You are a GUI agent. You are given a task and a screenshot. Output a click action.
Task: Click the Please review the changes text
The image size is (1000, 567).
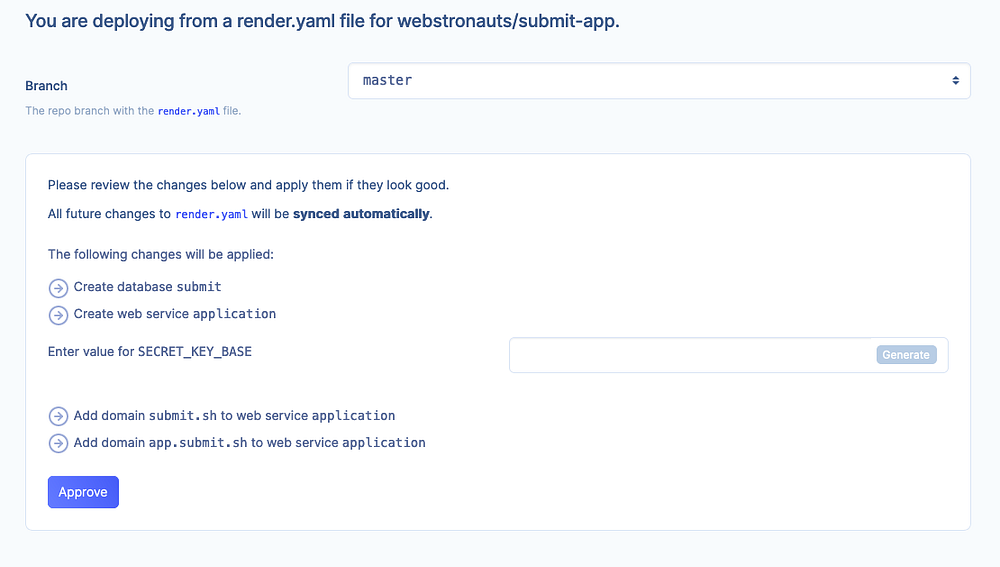(248, 185)
